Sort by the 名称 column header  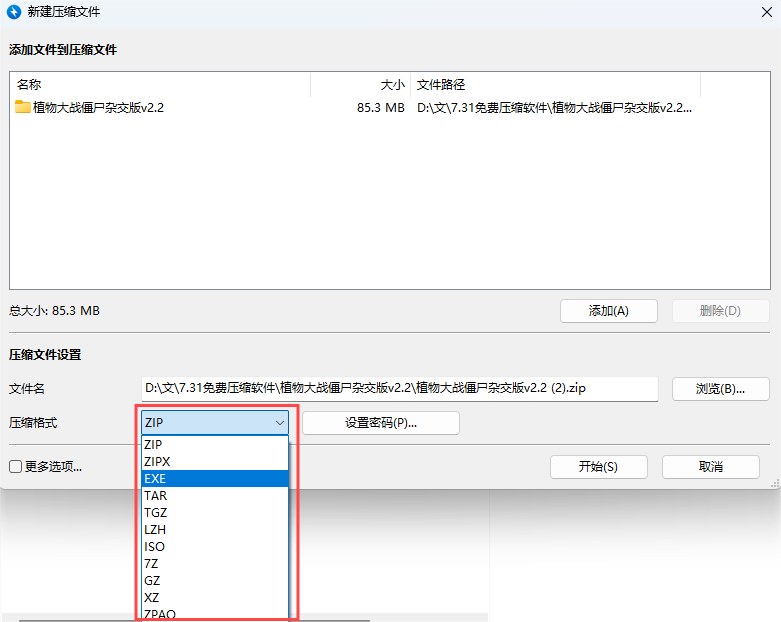point(160,85)
